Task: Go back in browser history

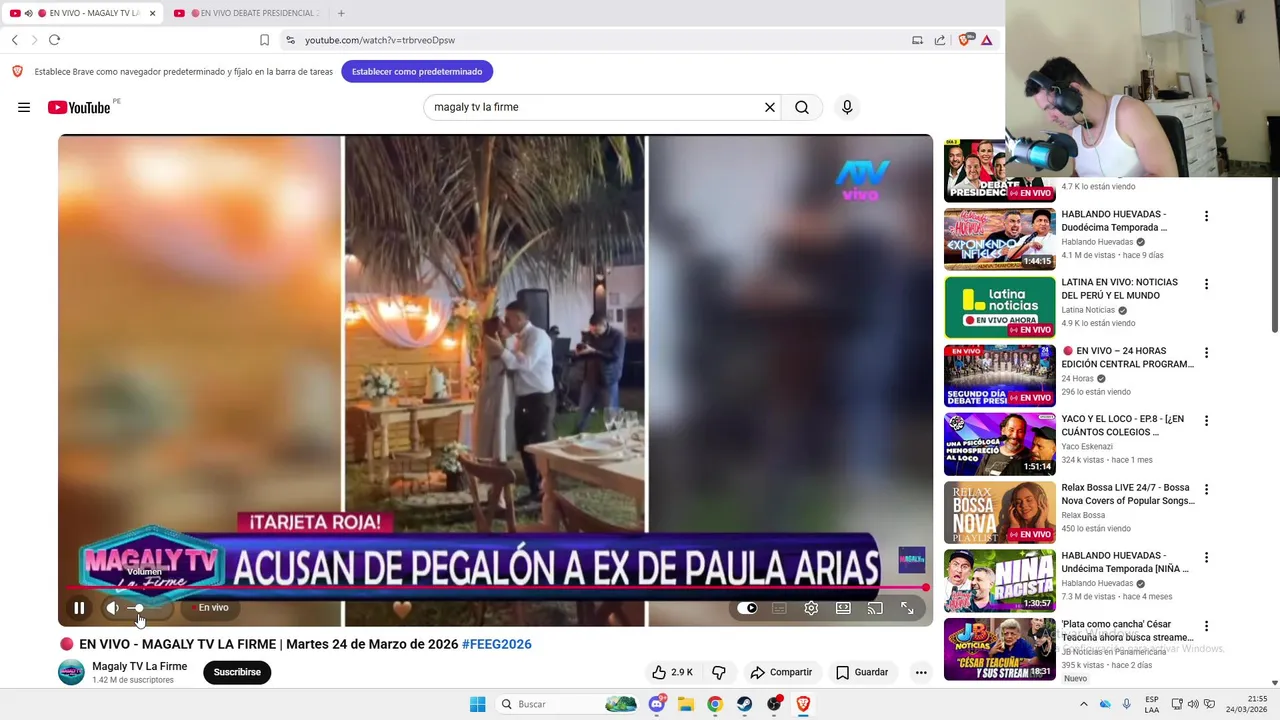Action: pos(14,40)
